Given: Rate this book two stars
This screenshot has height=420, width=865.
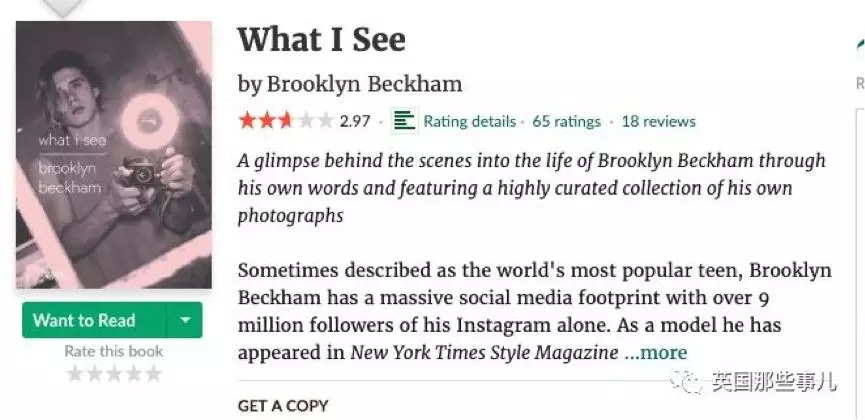Looking at the screenshot, I should (x=93, y=374).
